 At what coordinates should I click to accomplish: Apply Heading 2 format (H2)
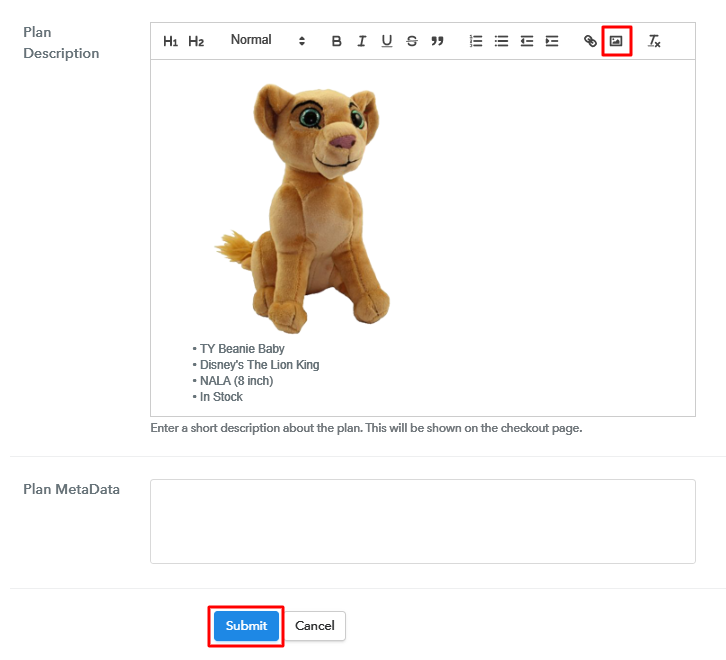coord(196,41)
